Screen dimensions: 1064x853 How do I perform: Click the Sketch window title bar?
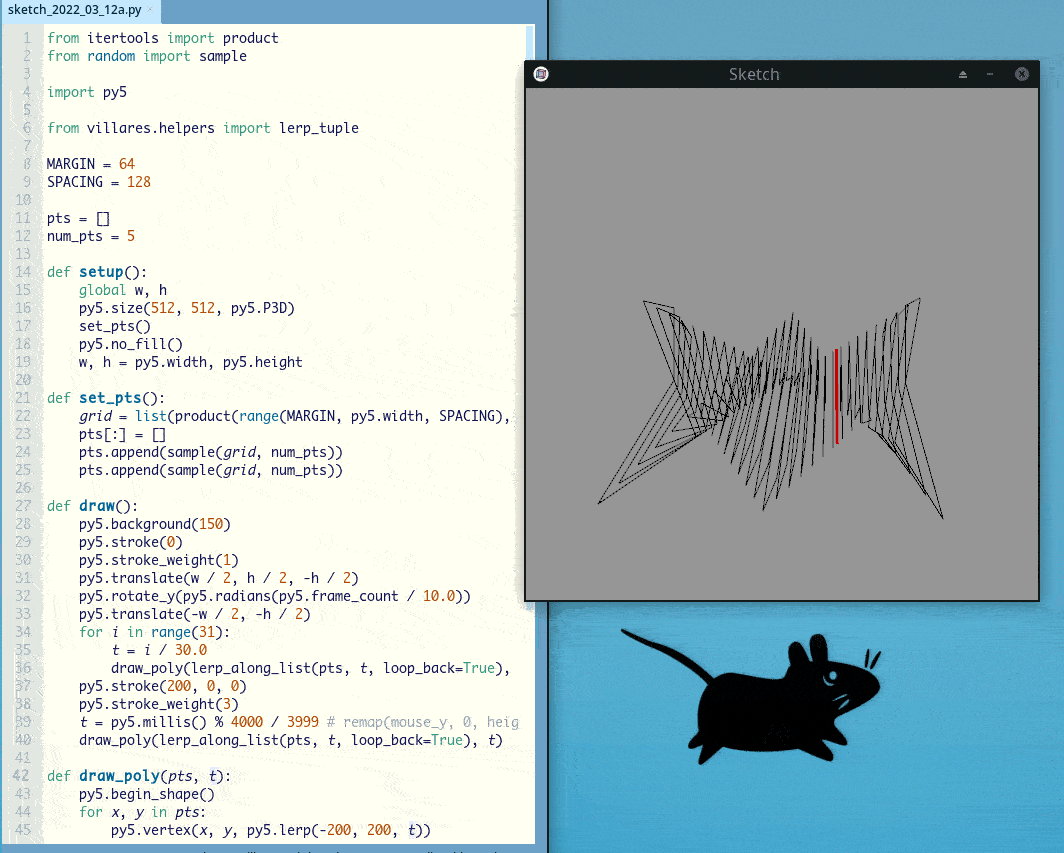pos(753,74)
